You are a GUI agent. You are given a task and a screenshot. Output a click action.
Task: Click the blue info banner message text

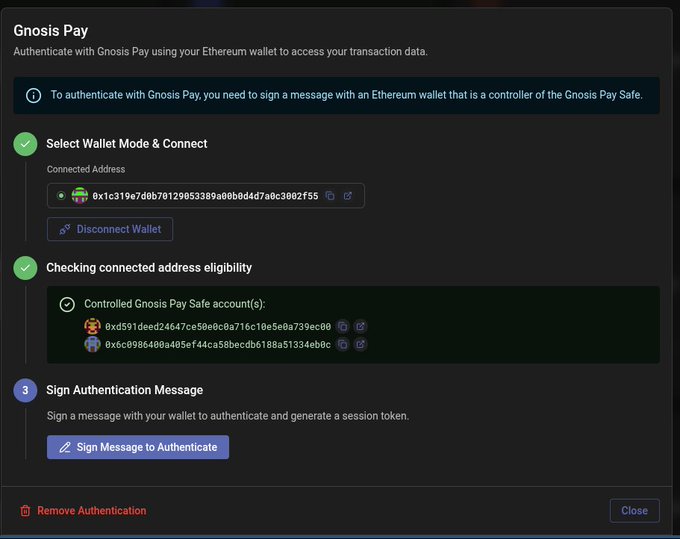click(x=347, y=95)
